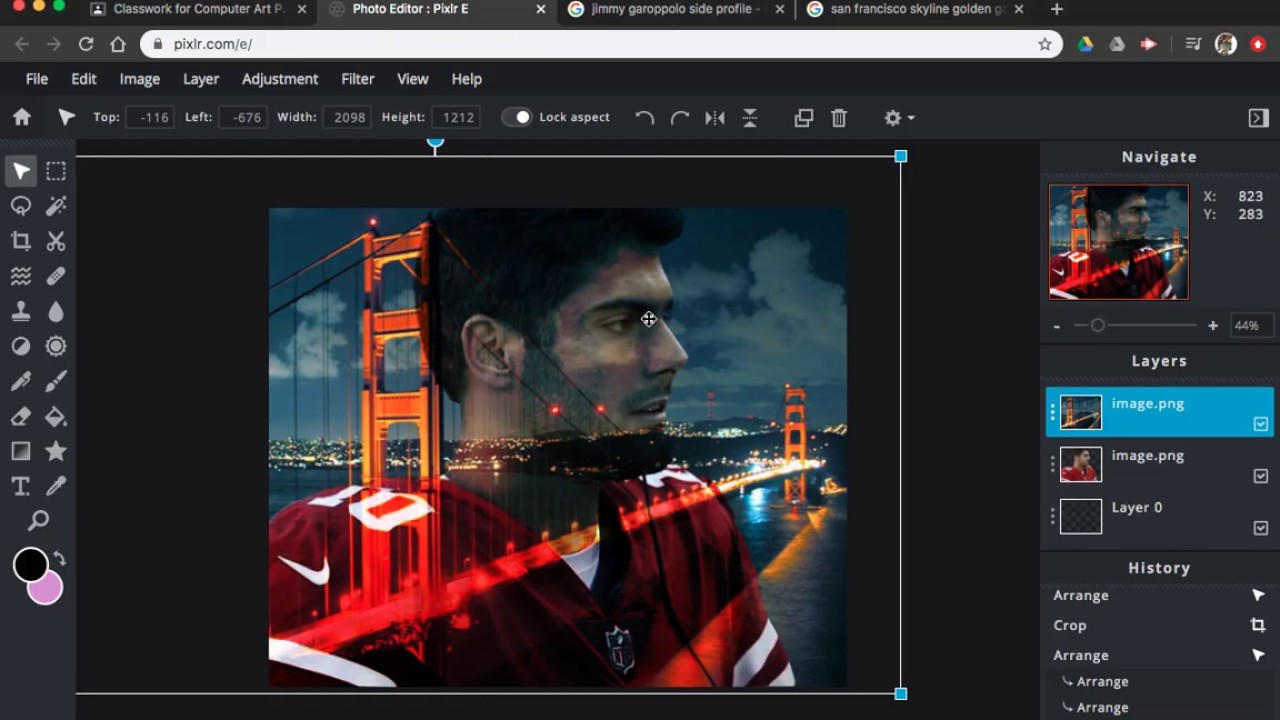This screenshot has height=720, width=1280.
Task: Open the settings gear dropdown
Action: pyautogui.click(x=898, y=118)
